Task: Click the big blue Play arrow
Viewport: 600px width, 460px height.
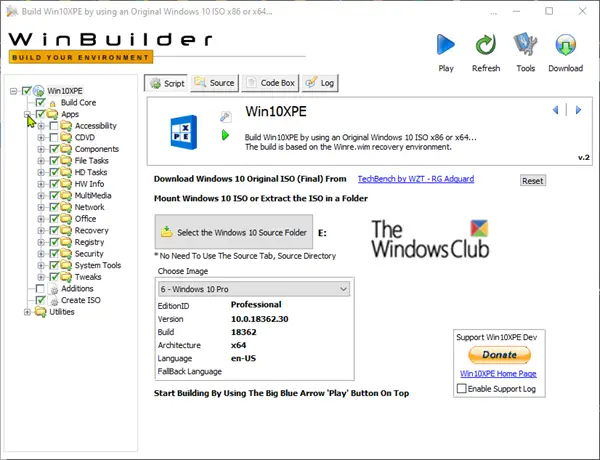Action: pos(446,44)
